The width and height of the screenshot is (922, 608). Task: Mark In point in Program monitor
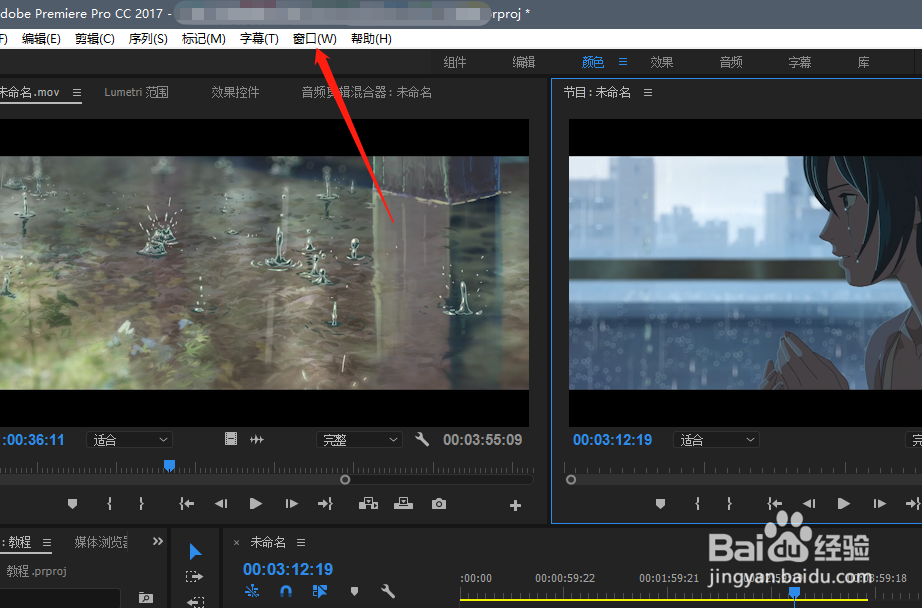(x=697, y=504)
